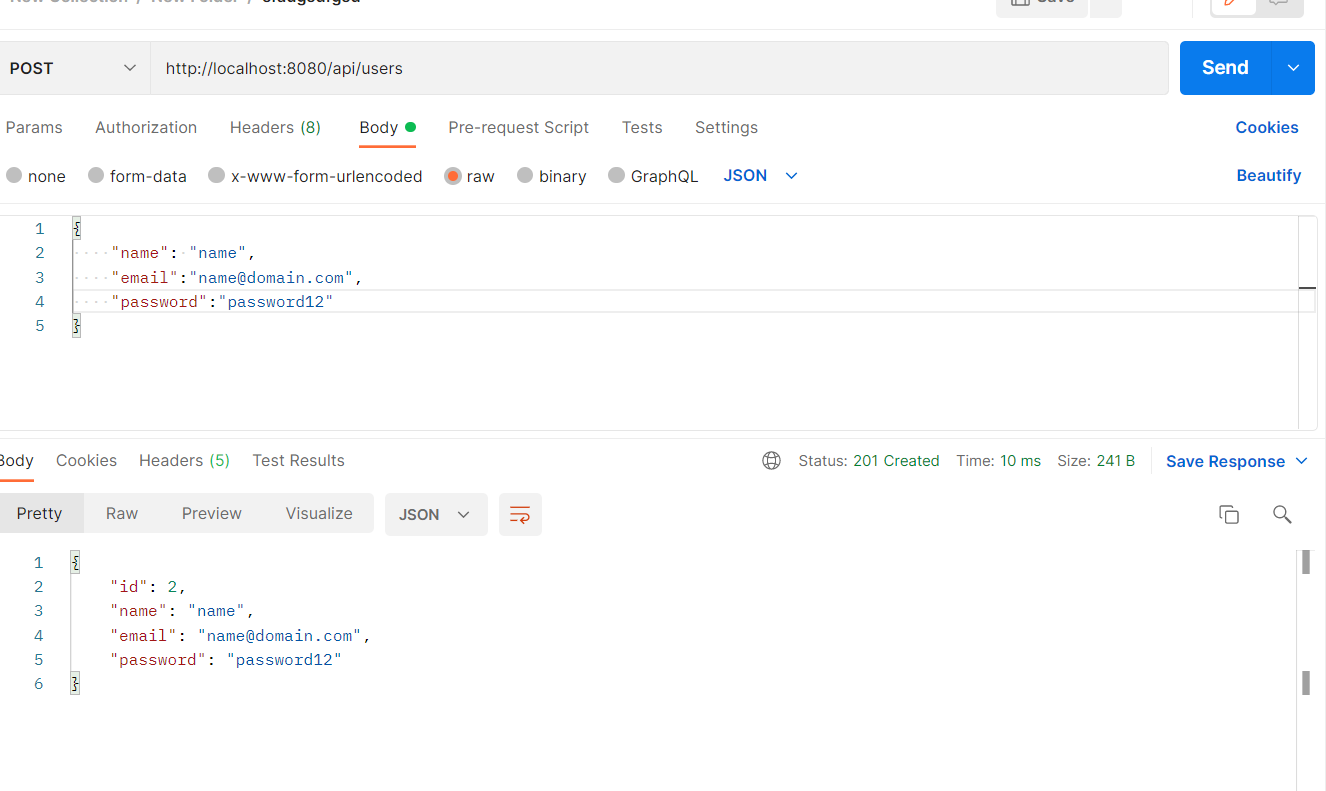Open response search with the magnifier icon
The height and width of the screenshot is (791, 1326).
pos(1283,514)
